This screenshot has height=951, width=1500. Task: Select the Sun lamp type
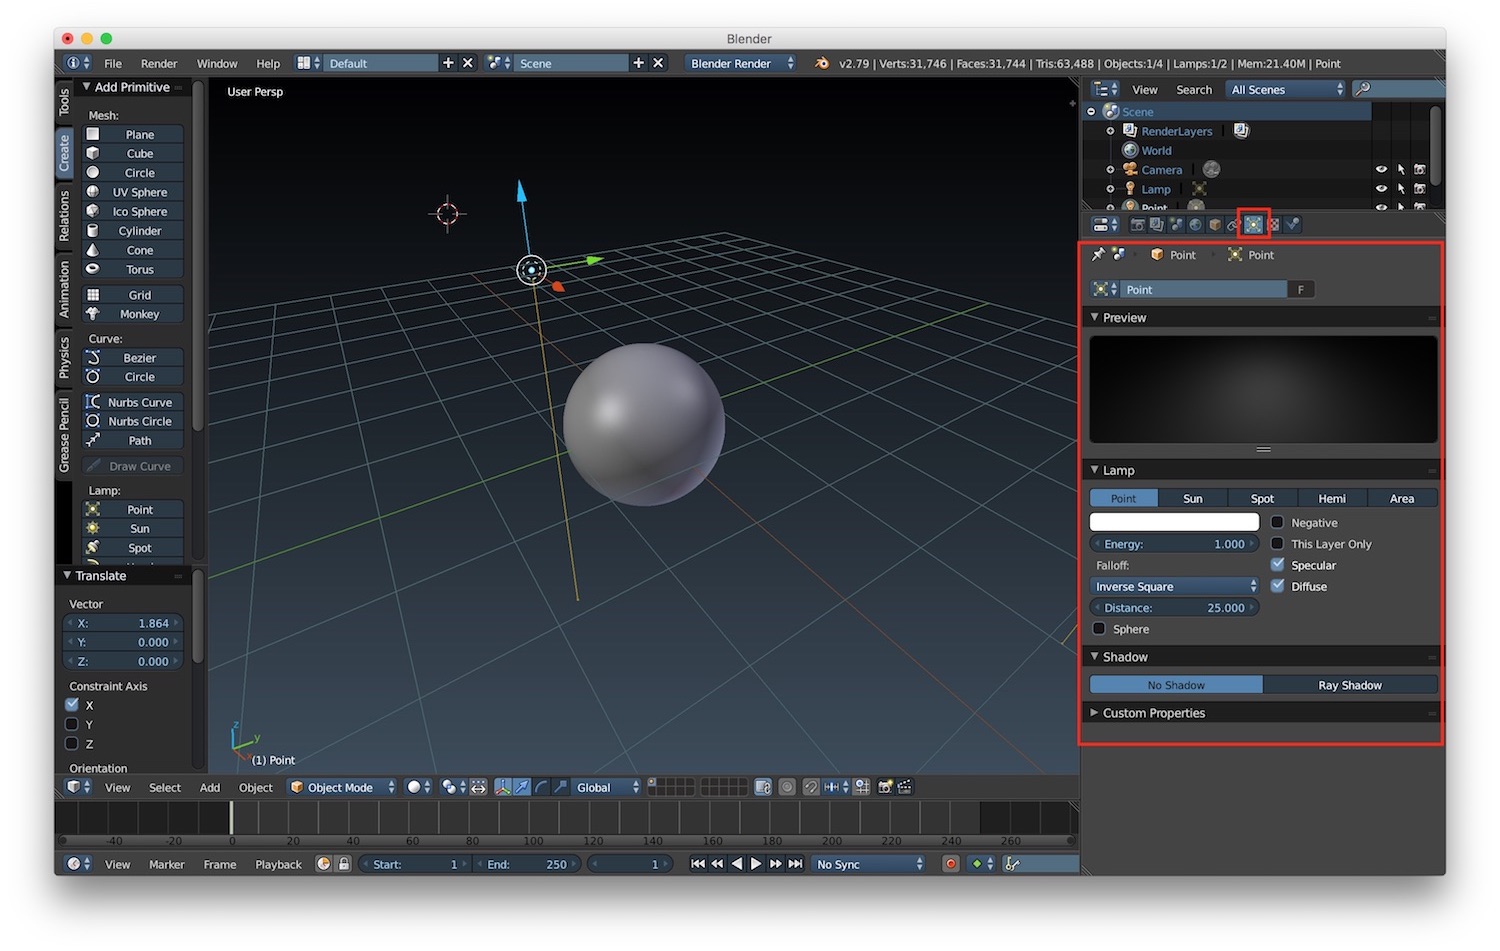(x=1193, y=498)
